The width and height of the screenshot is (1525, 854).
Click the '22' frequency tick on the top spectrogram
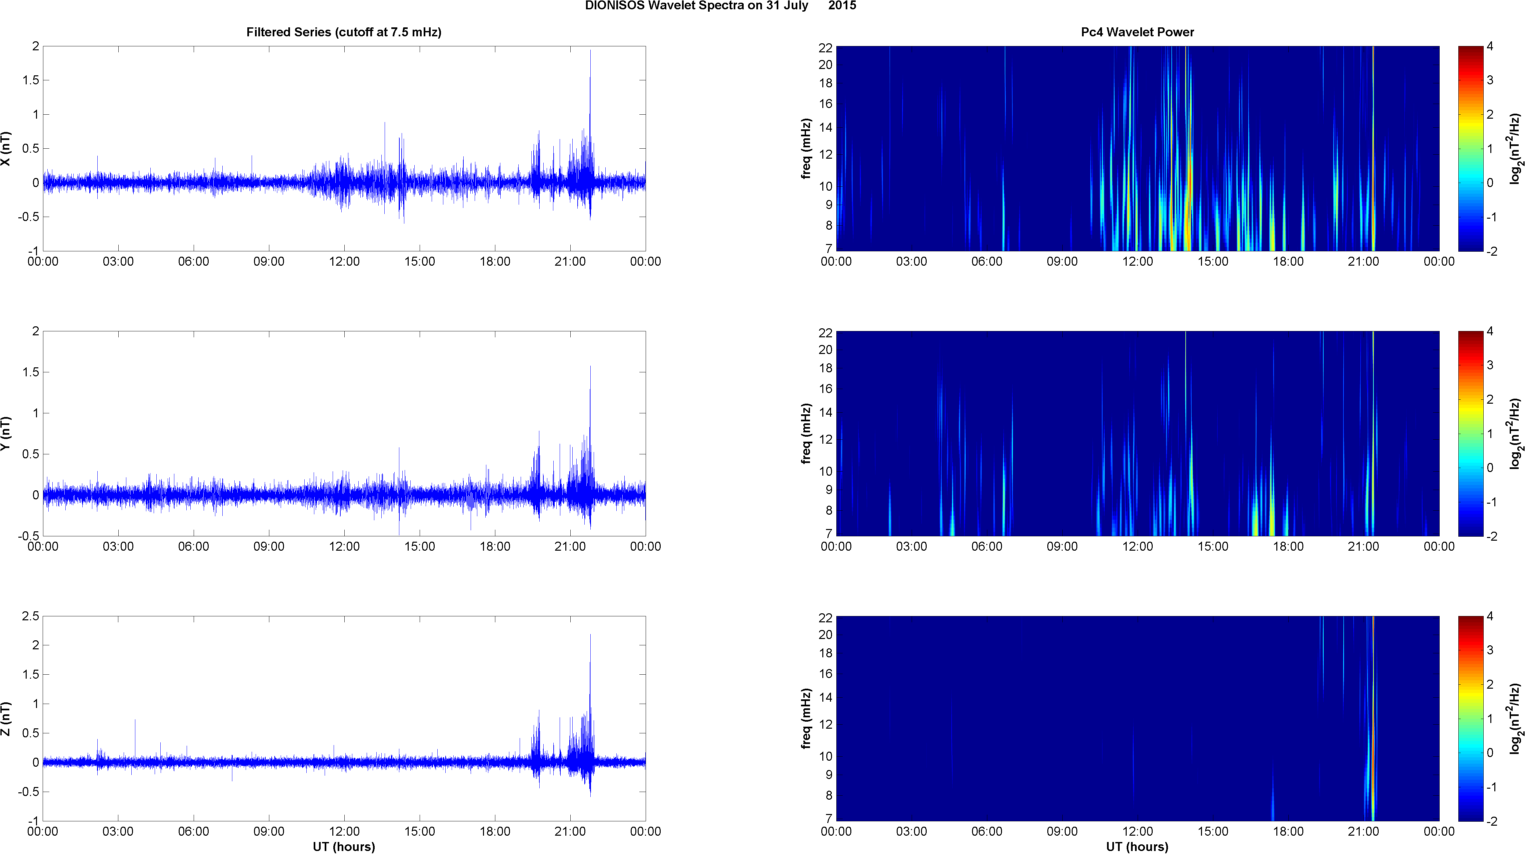(x=825, y=47)
